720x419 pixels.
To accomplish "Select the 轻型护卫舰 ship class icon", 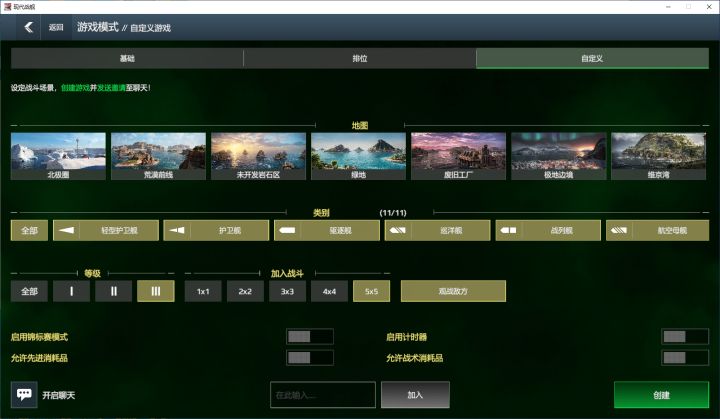I will [x=66, y=230].
